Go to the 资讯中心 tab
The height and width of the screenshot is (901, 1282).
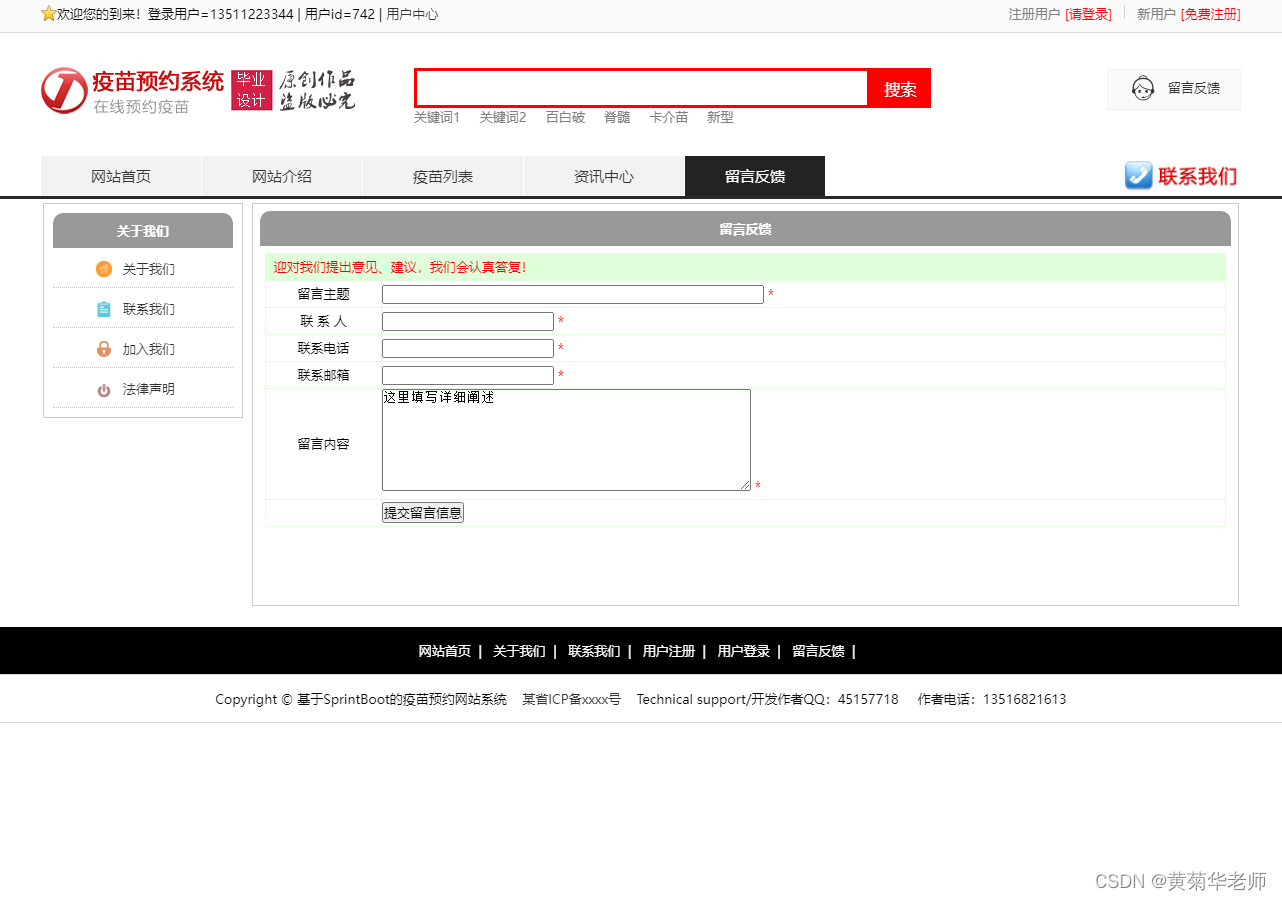604,176
